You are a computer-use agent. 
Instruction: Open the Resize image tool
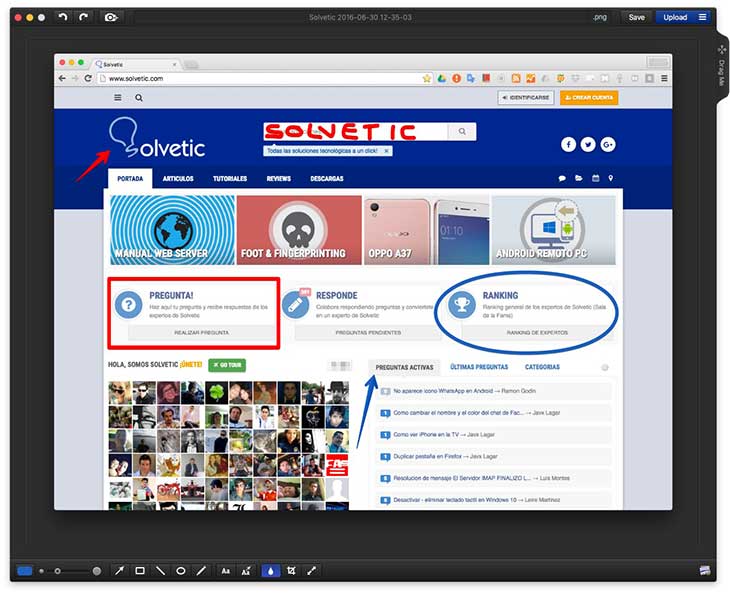pos(311,571)
